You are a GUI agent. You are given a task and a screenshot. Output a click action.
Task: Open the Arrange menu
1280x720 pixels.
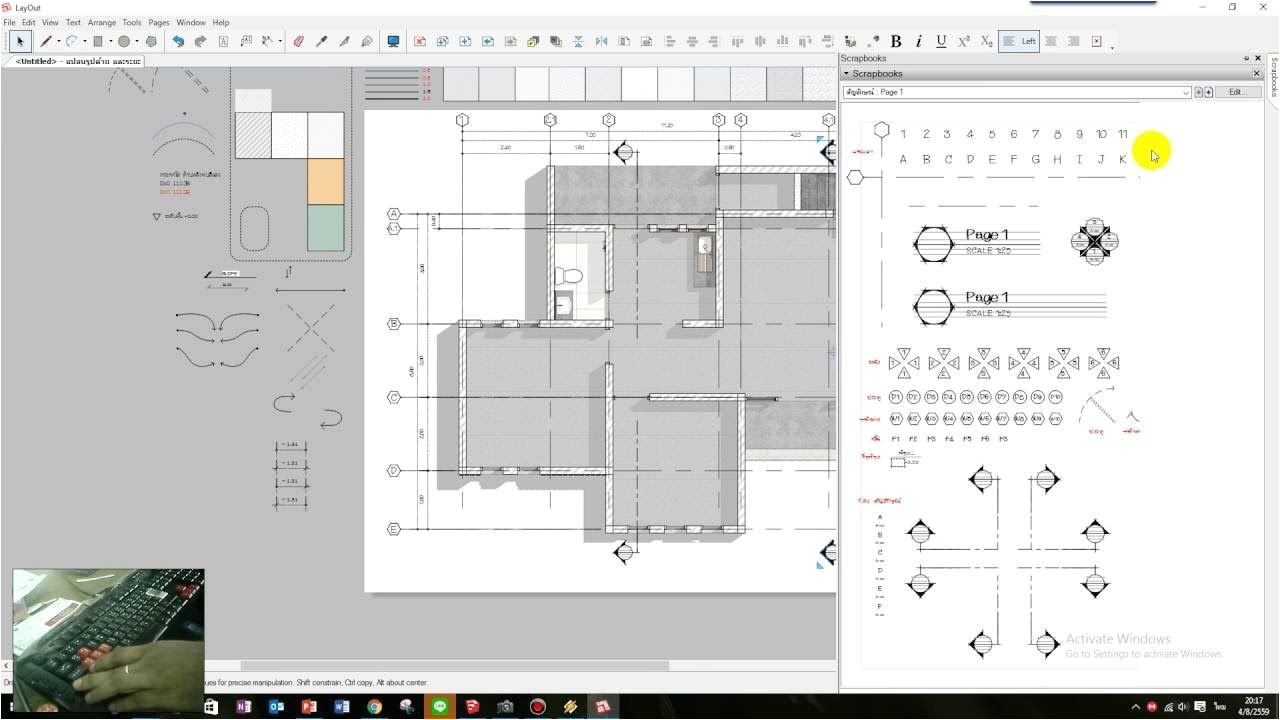tap(102, 22)
